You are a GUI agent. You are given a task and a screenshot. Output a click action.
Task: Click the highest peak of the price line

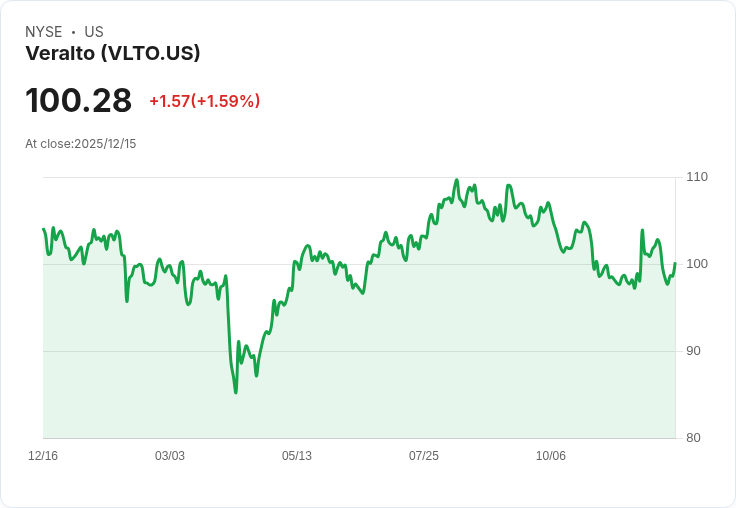[x=456, y=180]
